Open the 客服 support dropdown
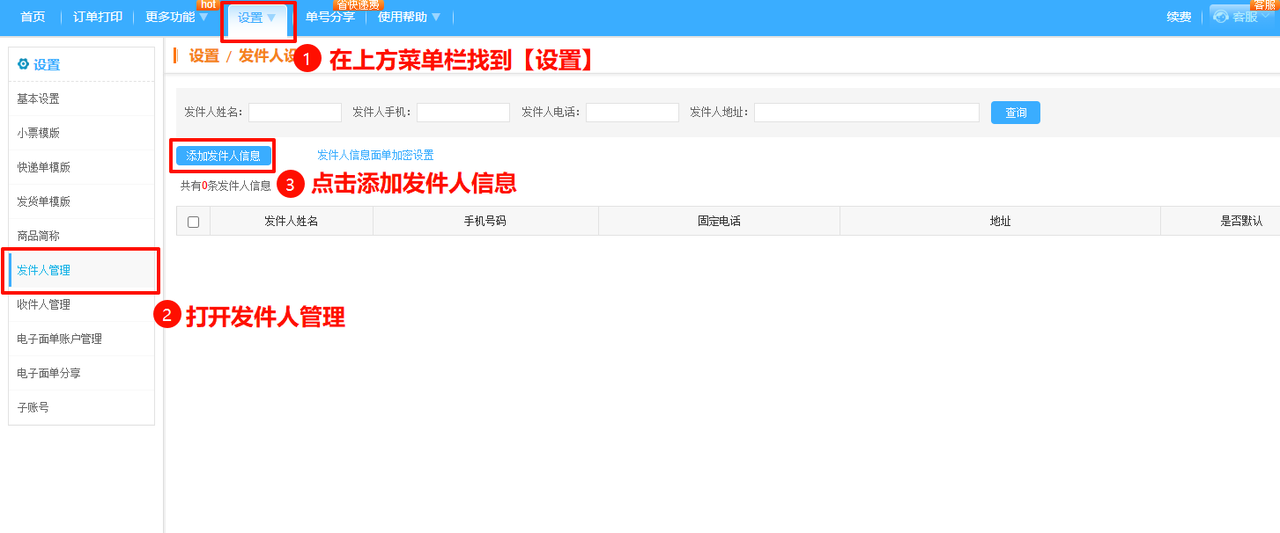The image size is (1280, 533). [1243, 17]
